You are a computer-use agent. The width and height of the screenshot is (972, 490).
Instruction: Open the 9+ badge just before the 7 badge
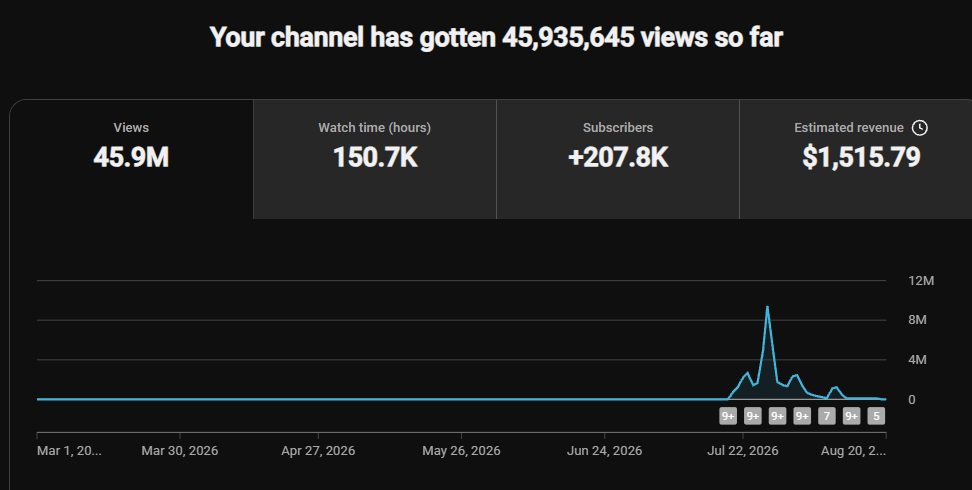pyautogui.click(x=802, y=416)
